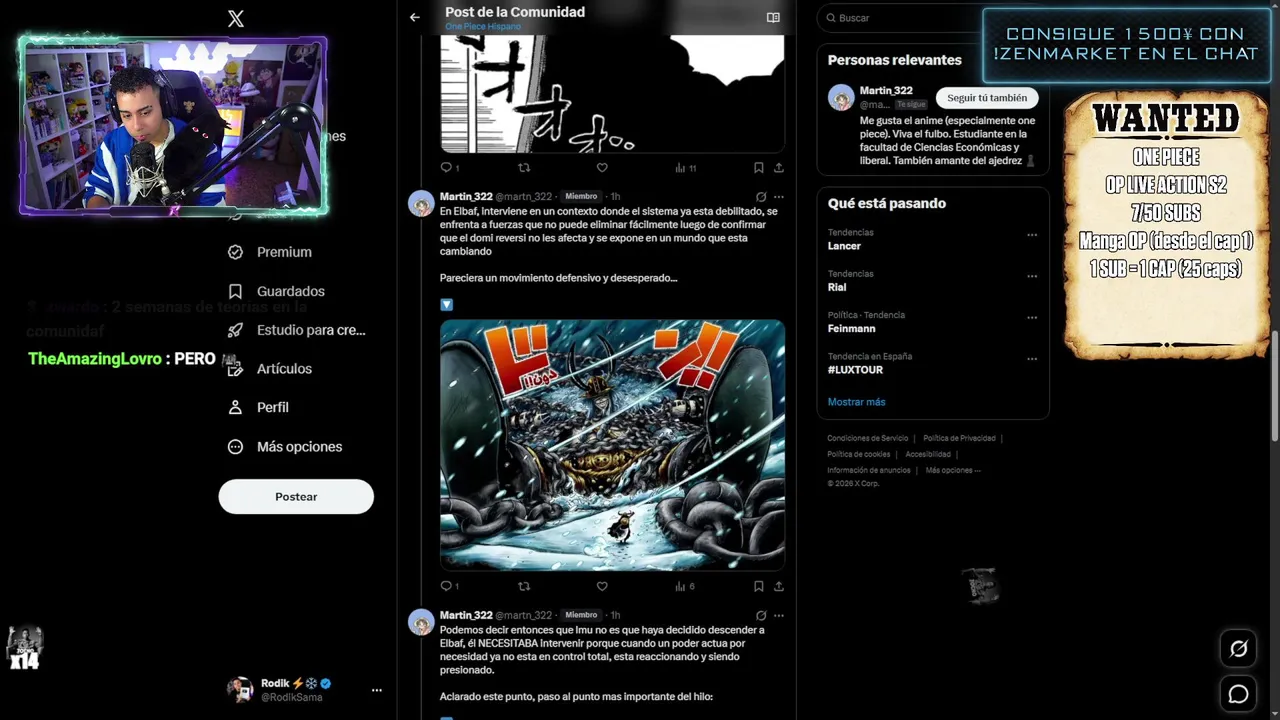
Task: Open Grok icon on 'Podemos decir' post
Action: (761, 616)
